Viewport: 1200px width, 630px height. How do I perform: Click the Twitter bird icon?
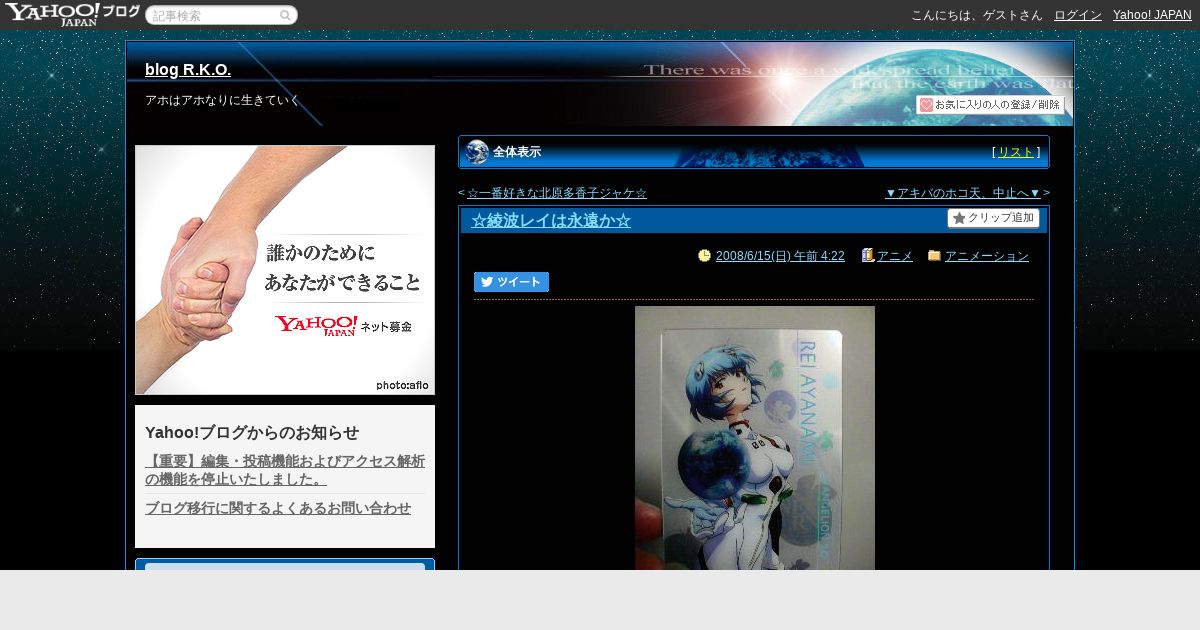[487, 282]
